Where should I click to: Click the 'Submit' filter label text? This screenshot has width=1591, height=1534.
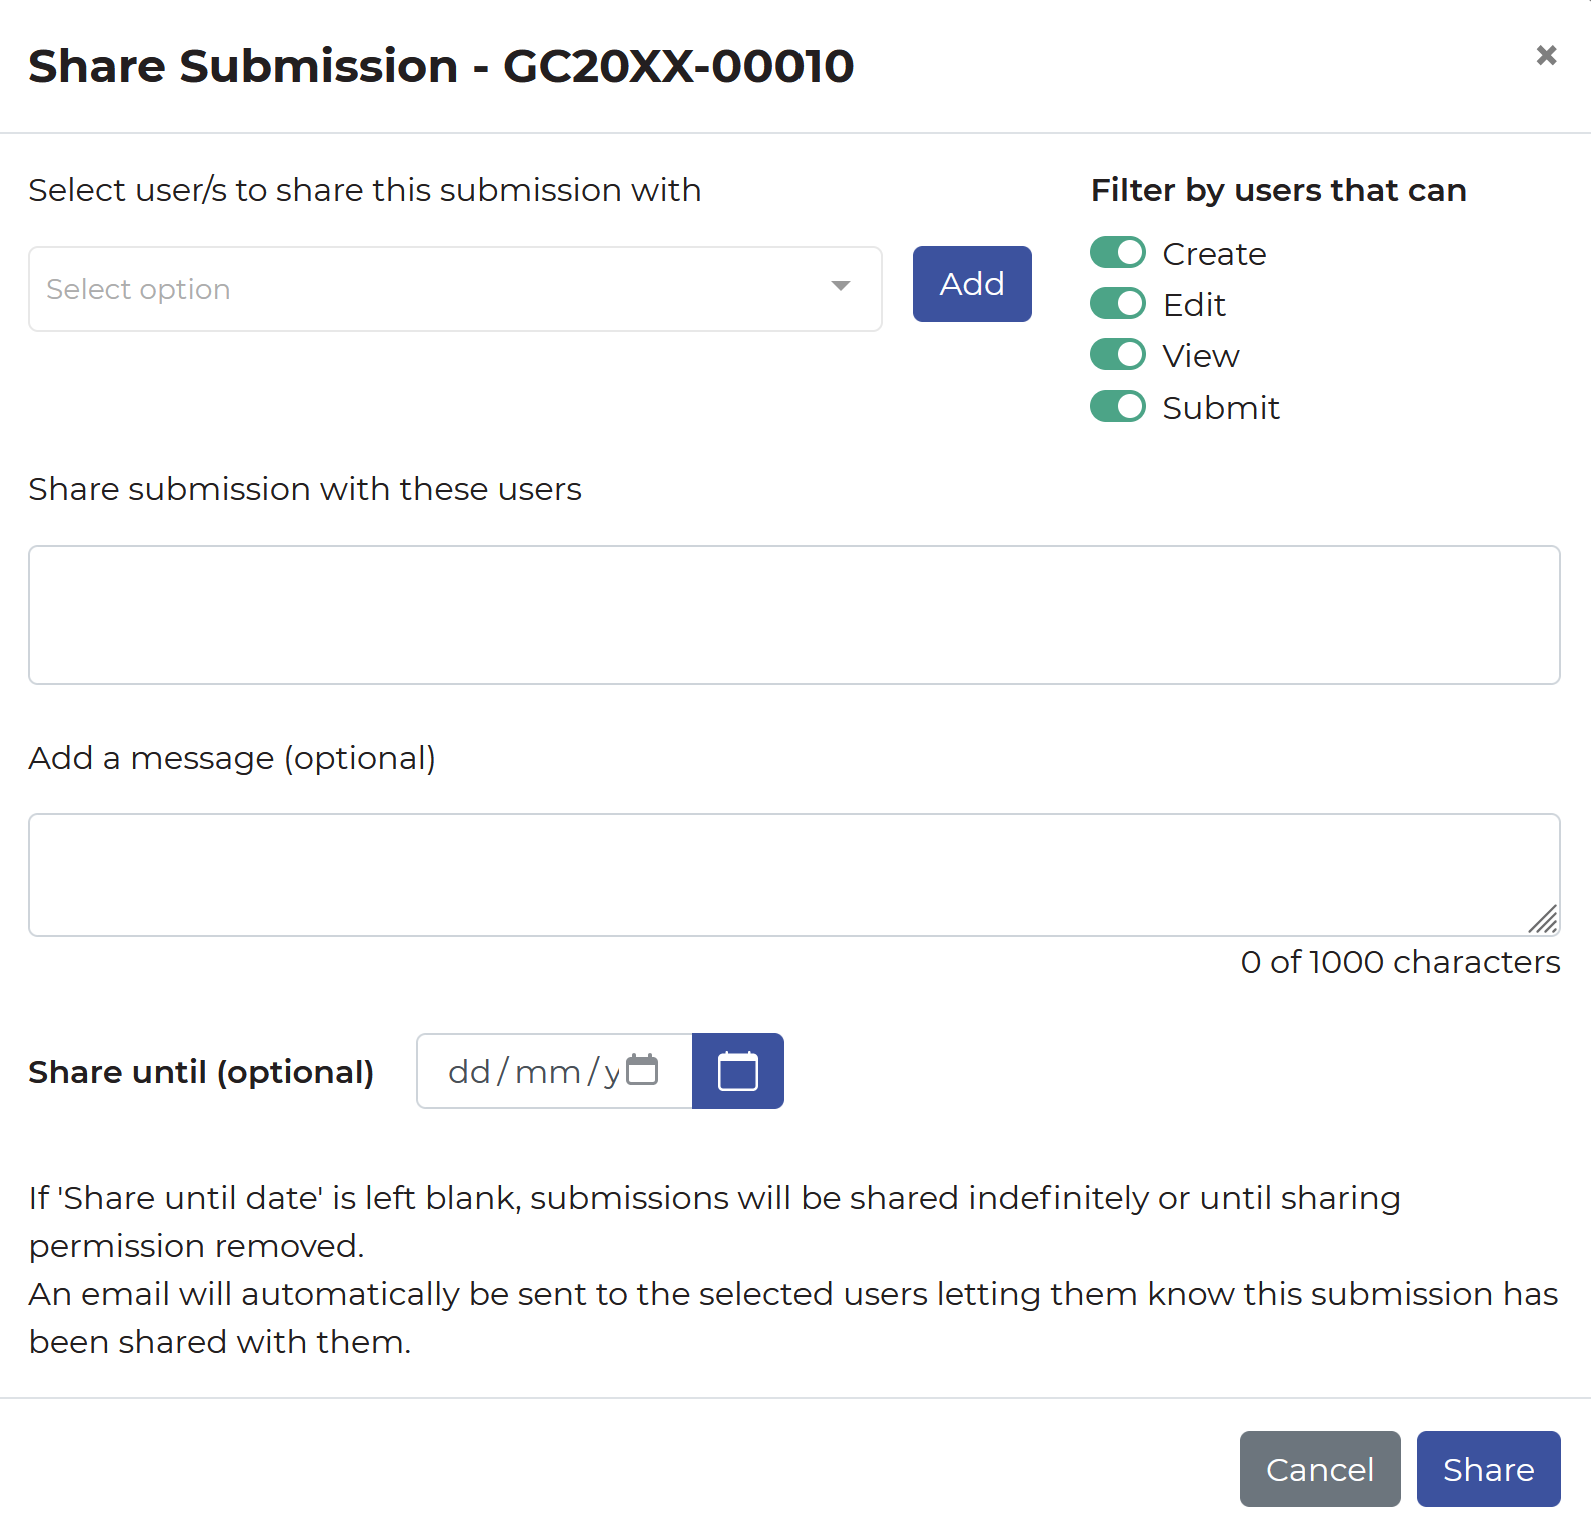tap(1221, 408)
